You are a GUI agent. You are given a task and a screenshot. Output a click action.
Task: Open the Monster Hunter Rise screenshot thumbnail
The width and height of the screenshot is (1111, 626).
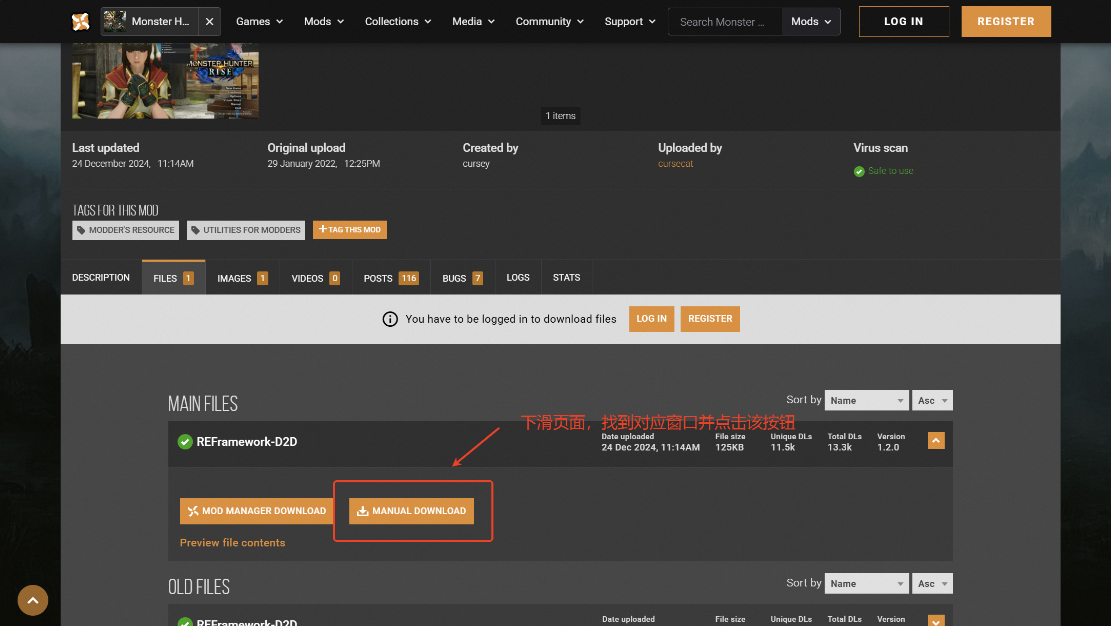(165, 80)
